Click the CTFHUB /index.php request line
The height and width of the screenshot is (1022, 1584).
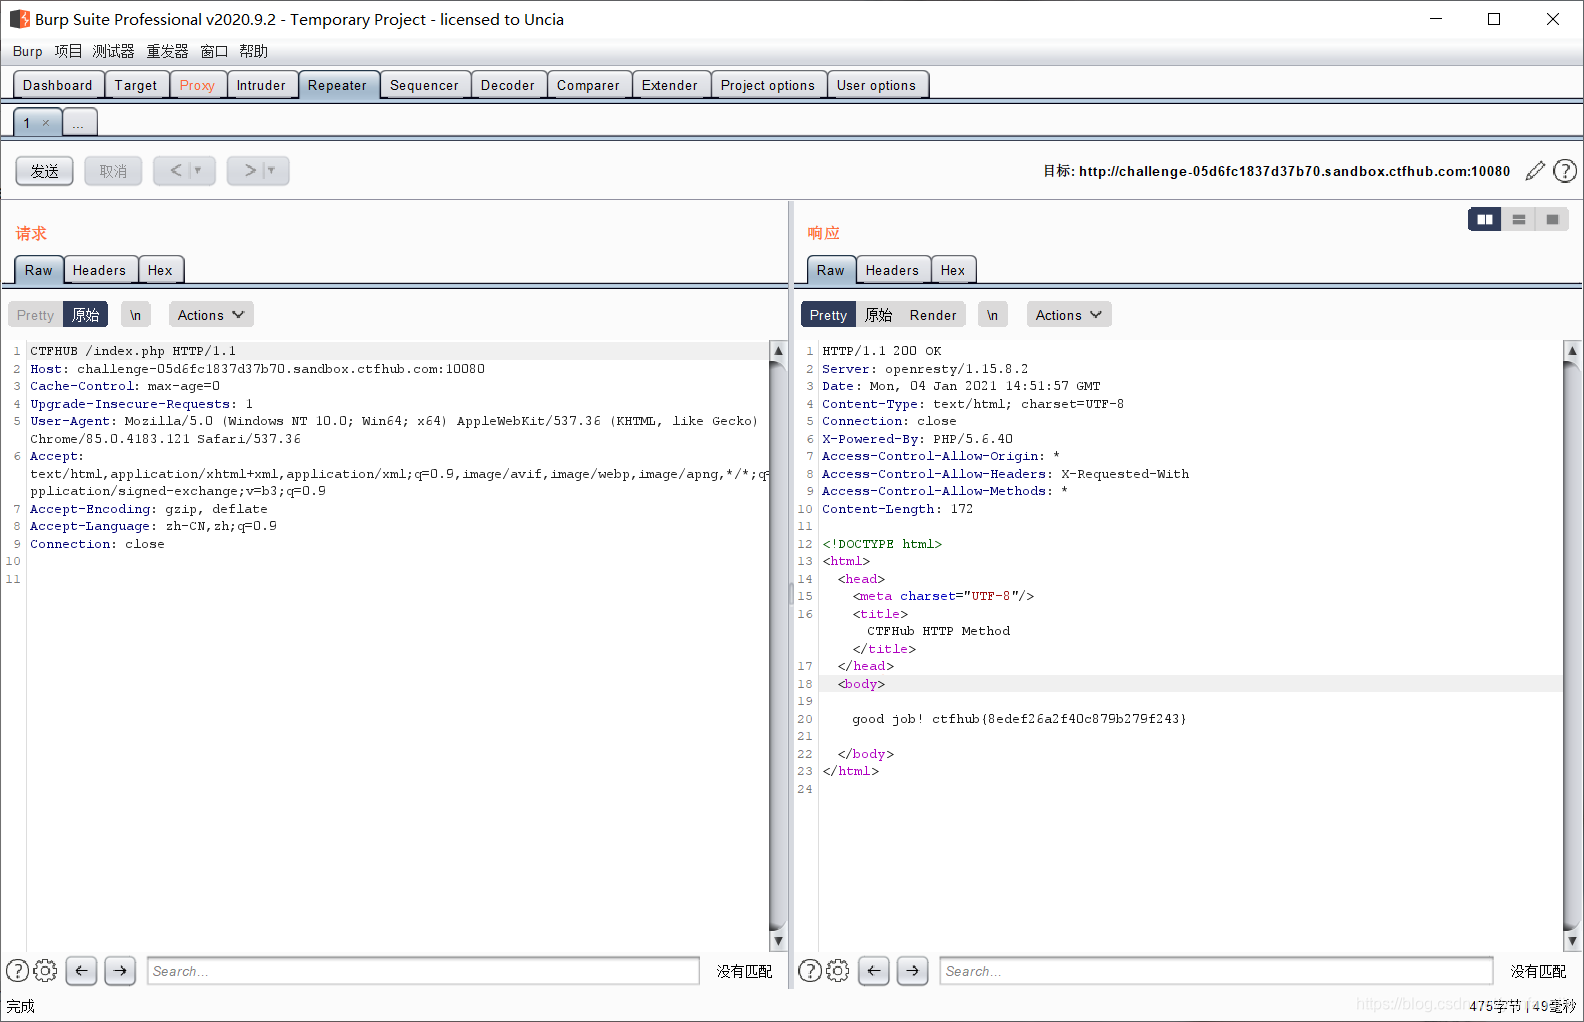coord(133,351)
